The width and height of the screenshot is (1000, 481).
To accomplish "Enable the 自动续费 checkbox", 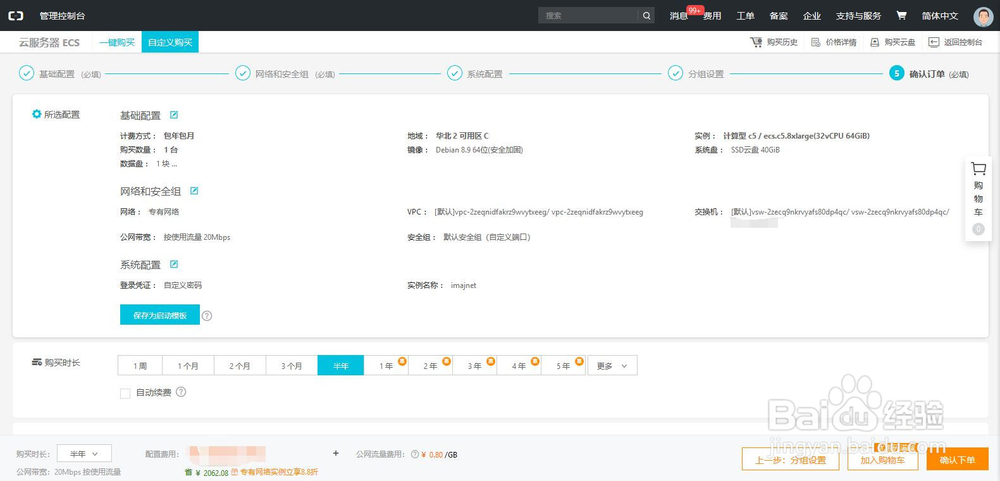I will 125,393.
